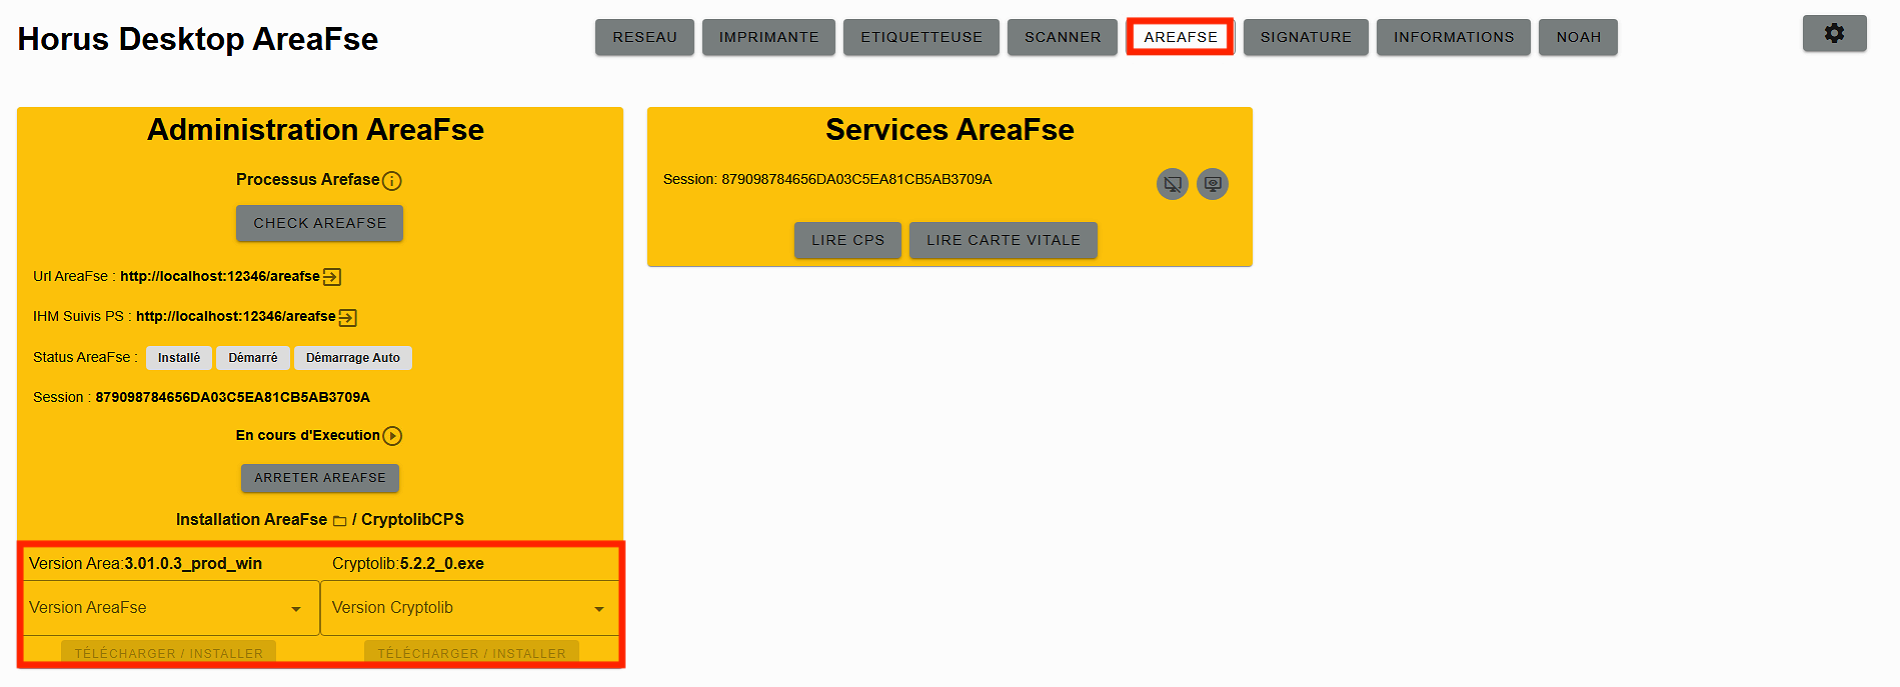Click LIRE CARTE VITALE button
The image size is (1900, 687).
(1003, 240)
